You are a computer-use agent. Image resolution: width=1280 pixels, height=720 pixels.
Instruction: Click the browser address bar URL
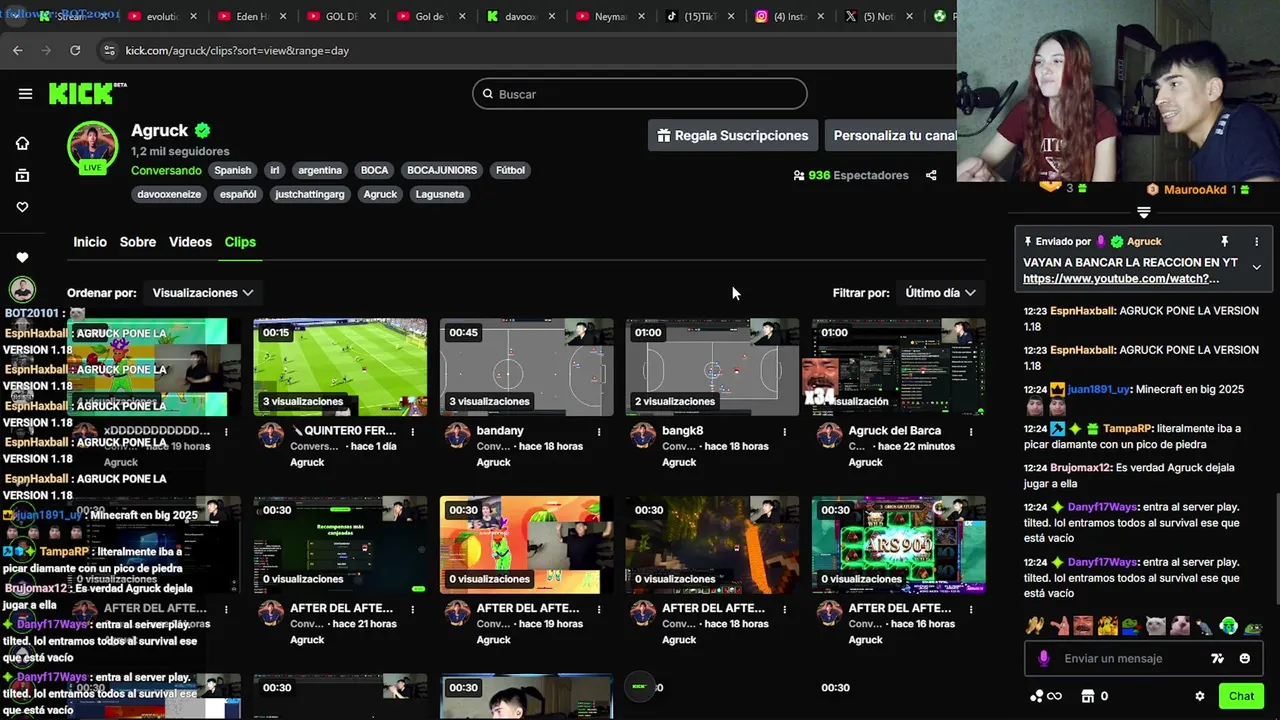click(x=237, y=50)
